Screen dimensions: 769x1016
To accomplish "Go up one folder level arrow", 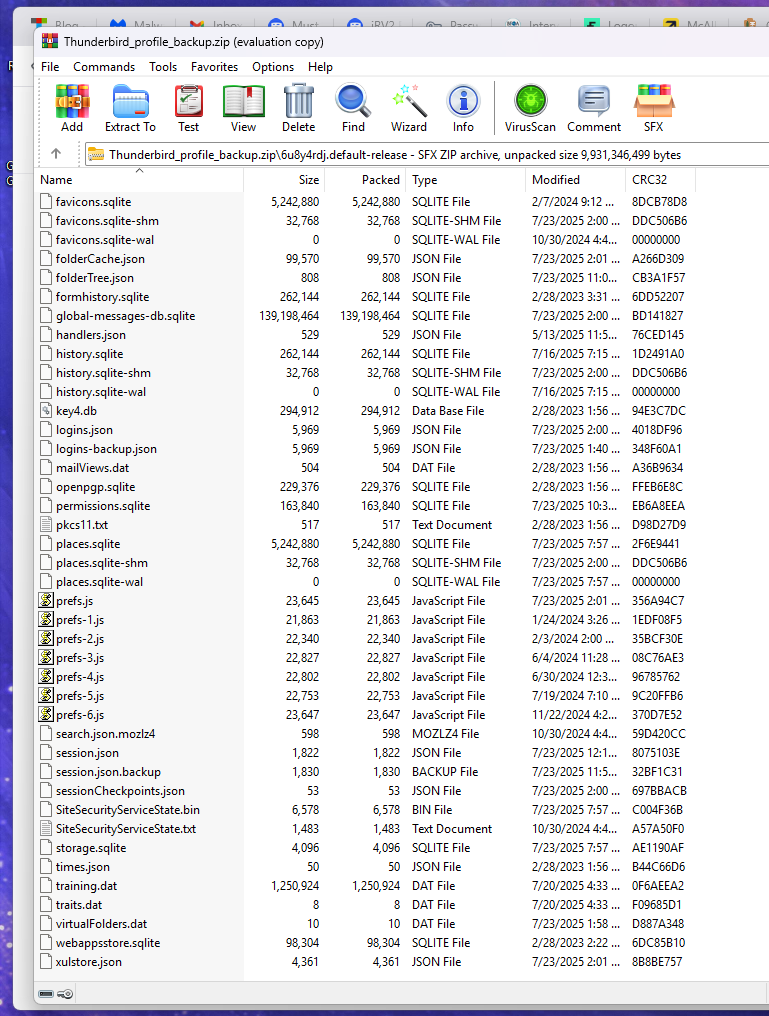I will (56, 154).
